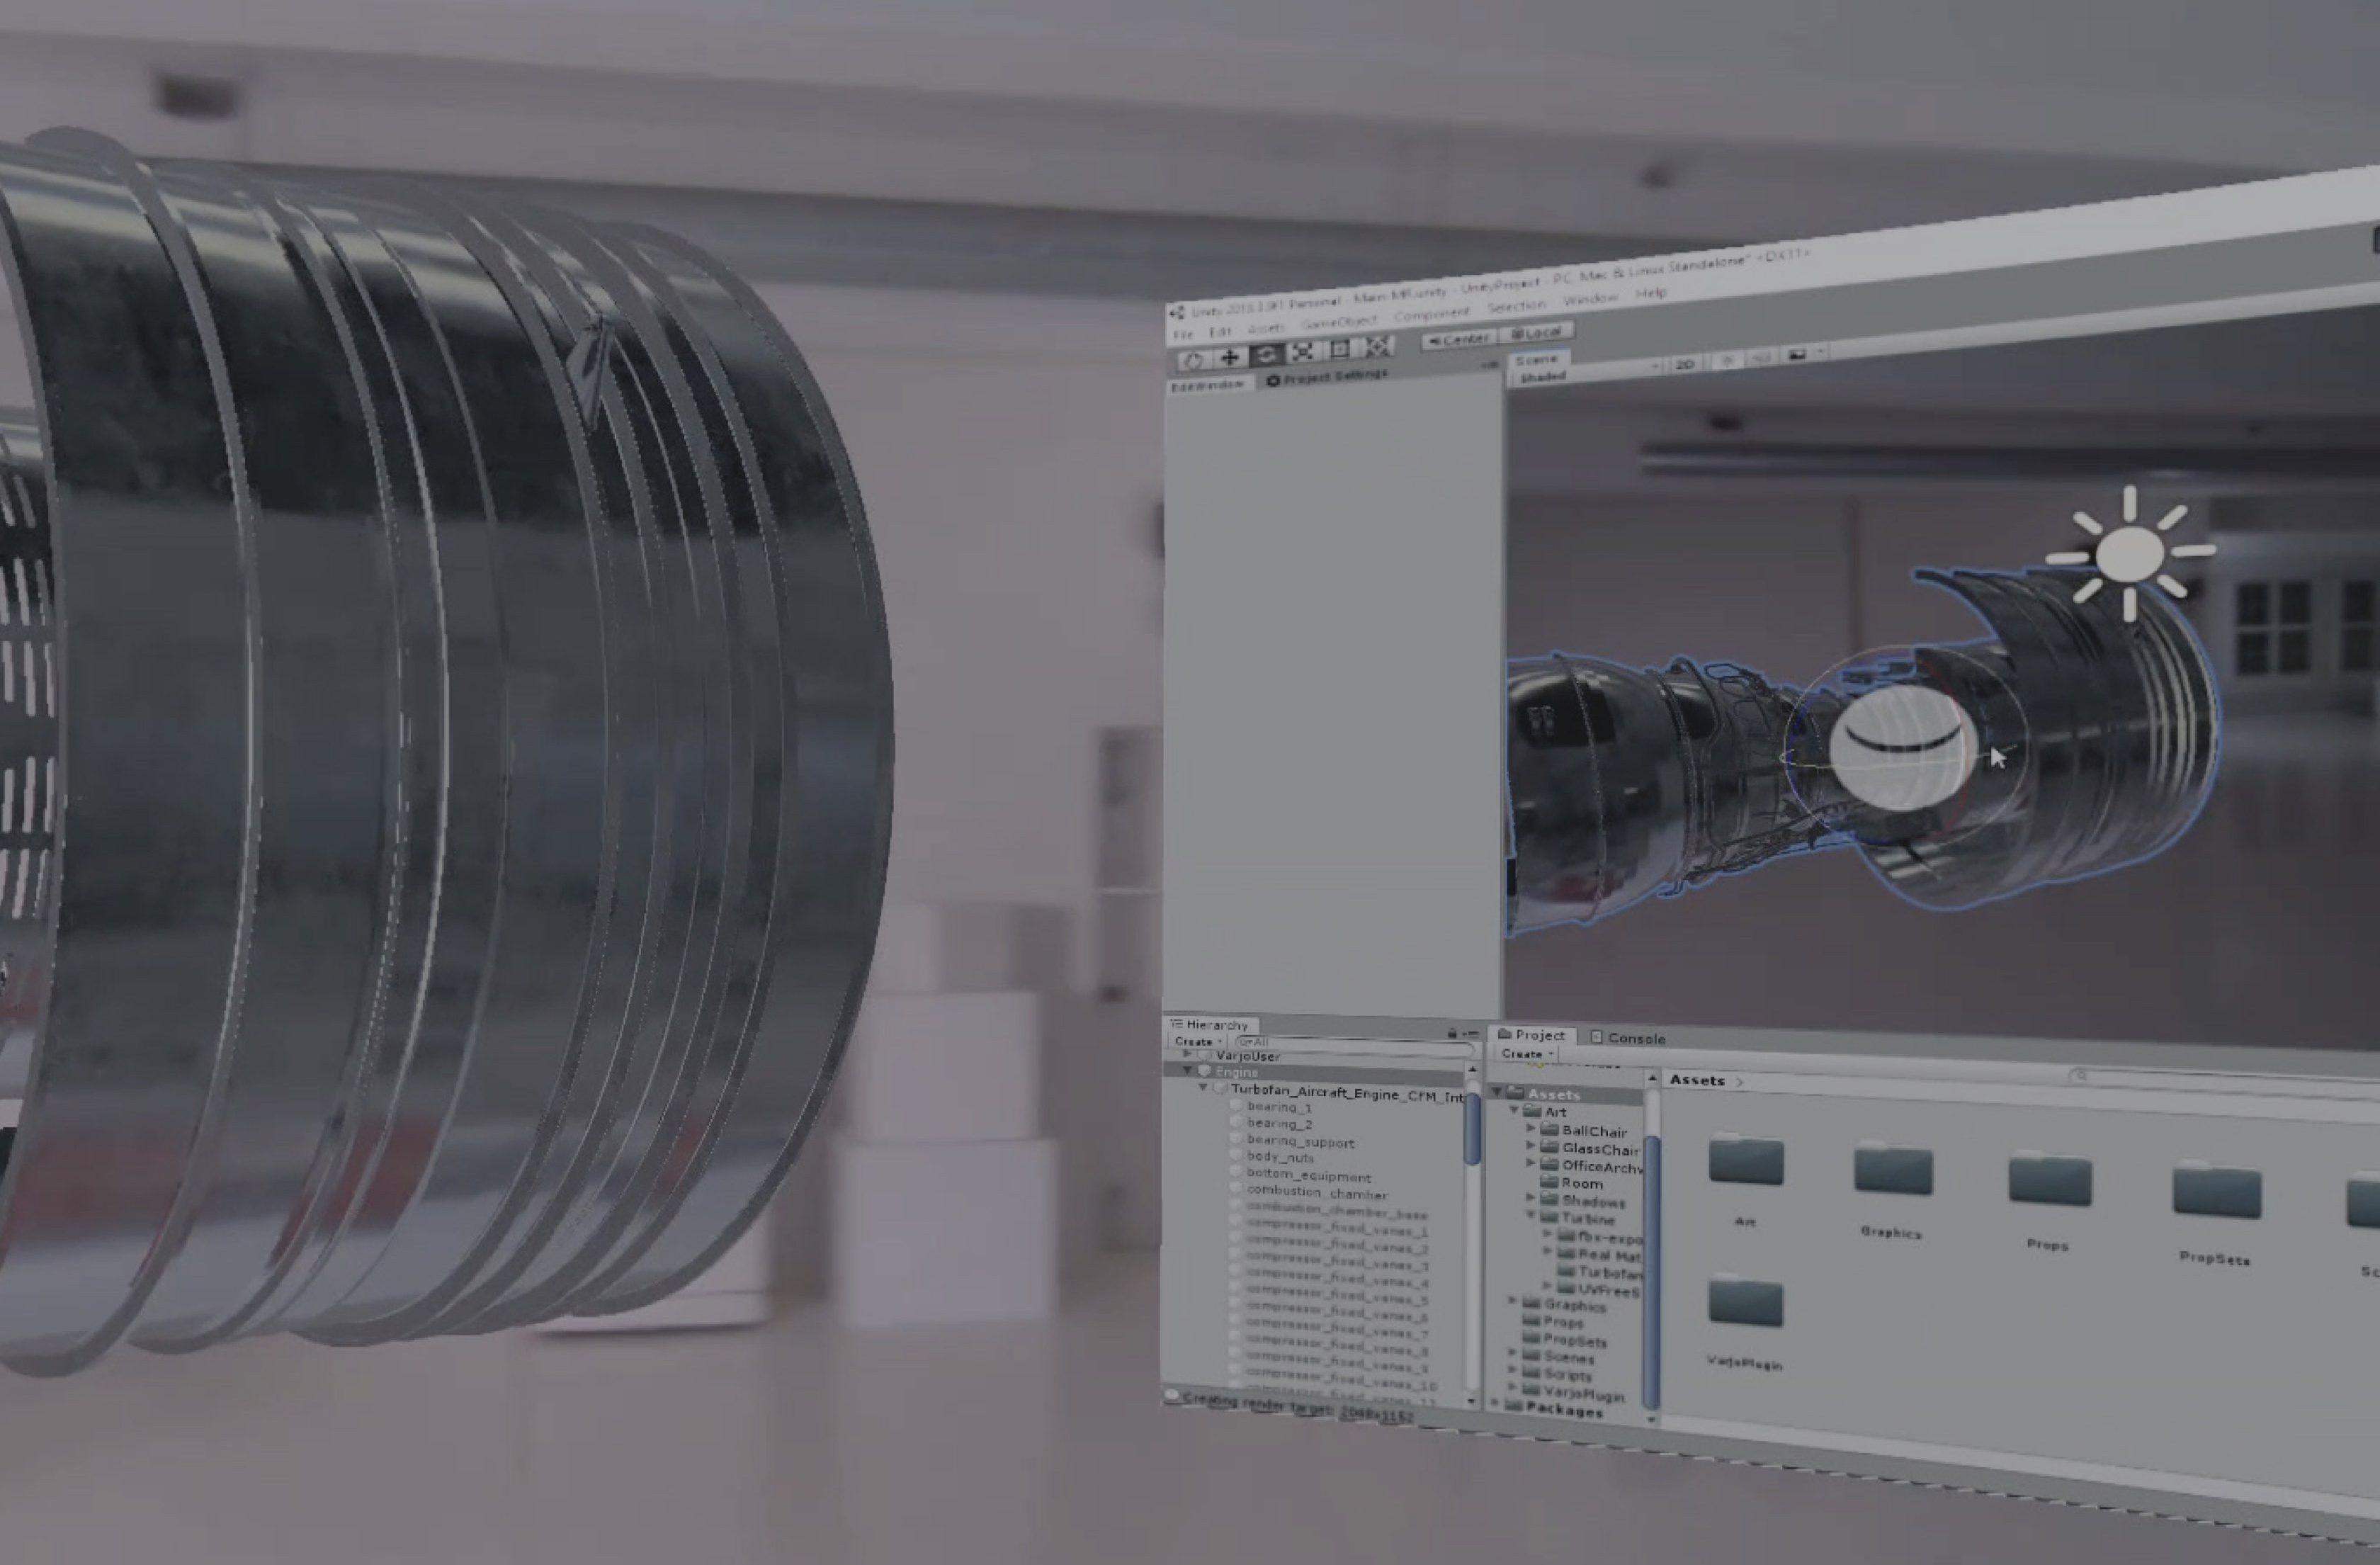The width and height of the screenshot is (2380, 1565).
Task: Toggle scene audio icon
Action: [1762, 357]
